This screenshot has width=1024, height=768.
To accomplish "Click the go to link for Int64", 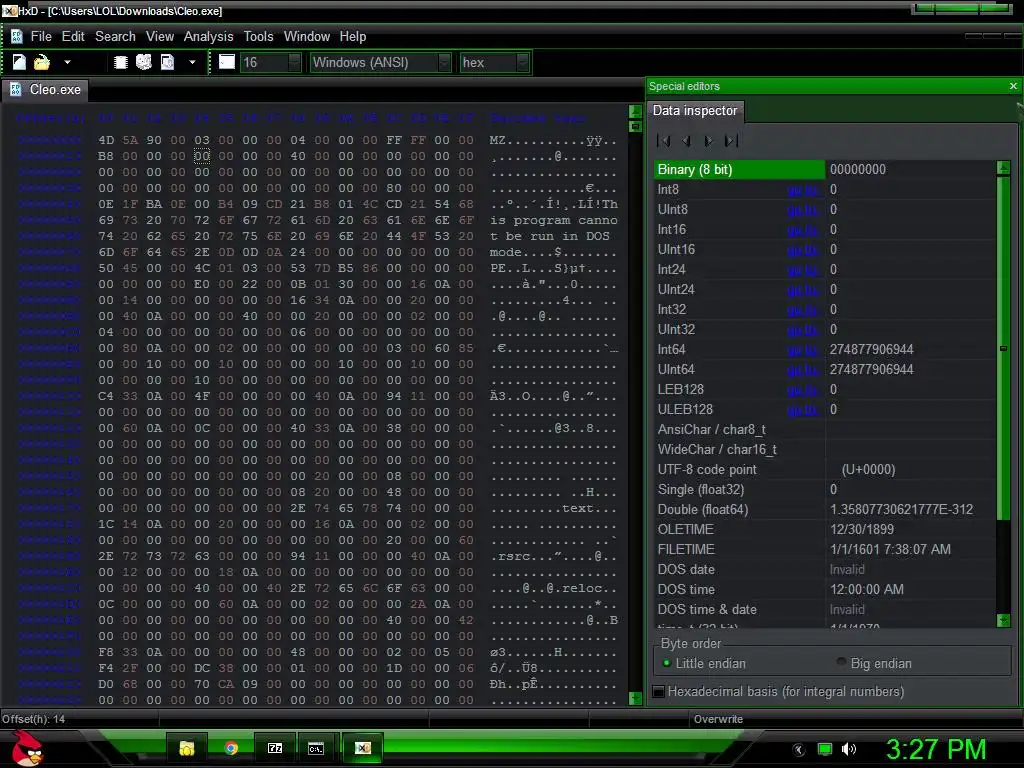I will click(x=803, y=350).
